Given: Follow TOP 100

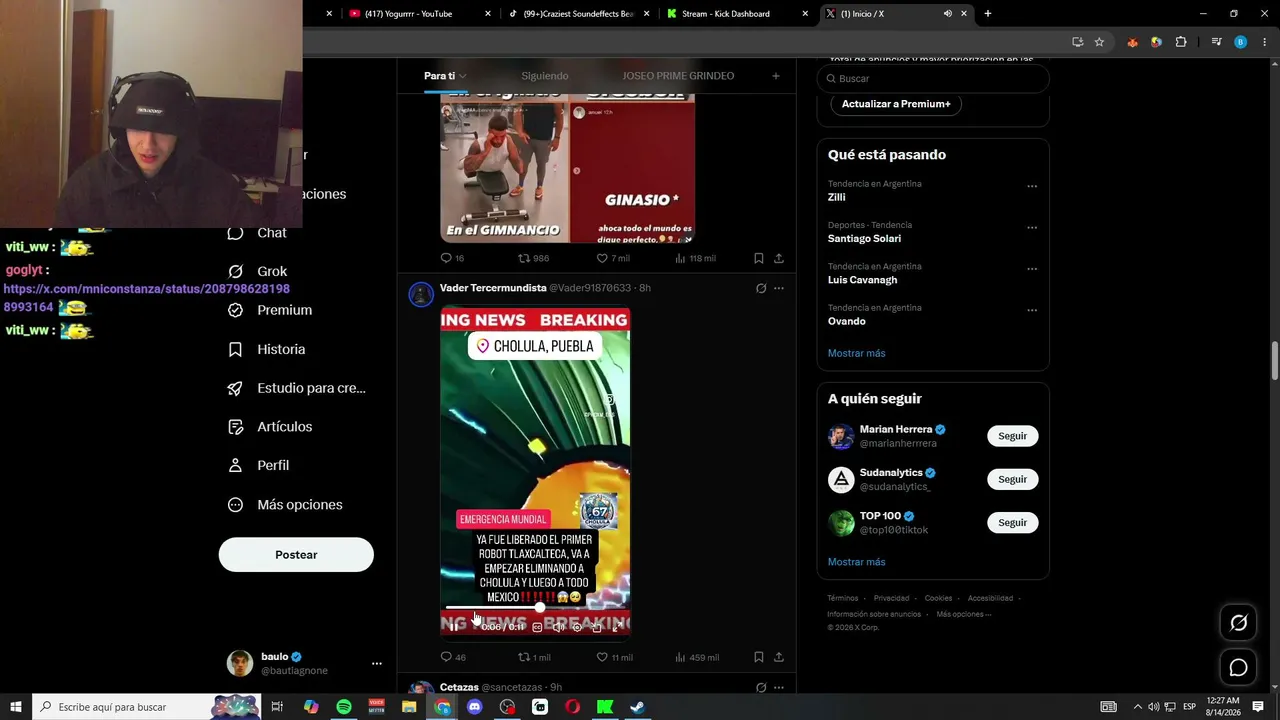Looking at the screenshot, I should 1012,522.
